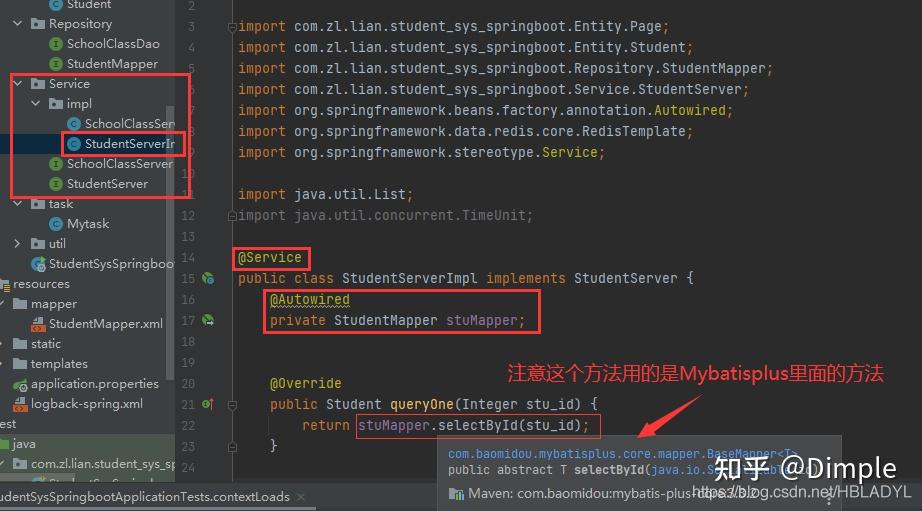Select logback-spring.xml file
The width and height of the screenshot is (922, 511).
[x=86, y=404]
